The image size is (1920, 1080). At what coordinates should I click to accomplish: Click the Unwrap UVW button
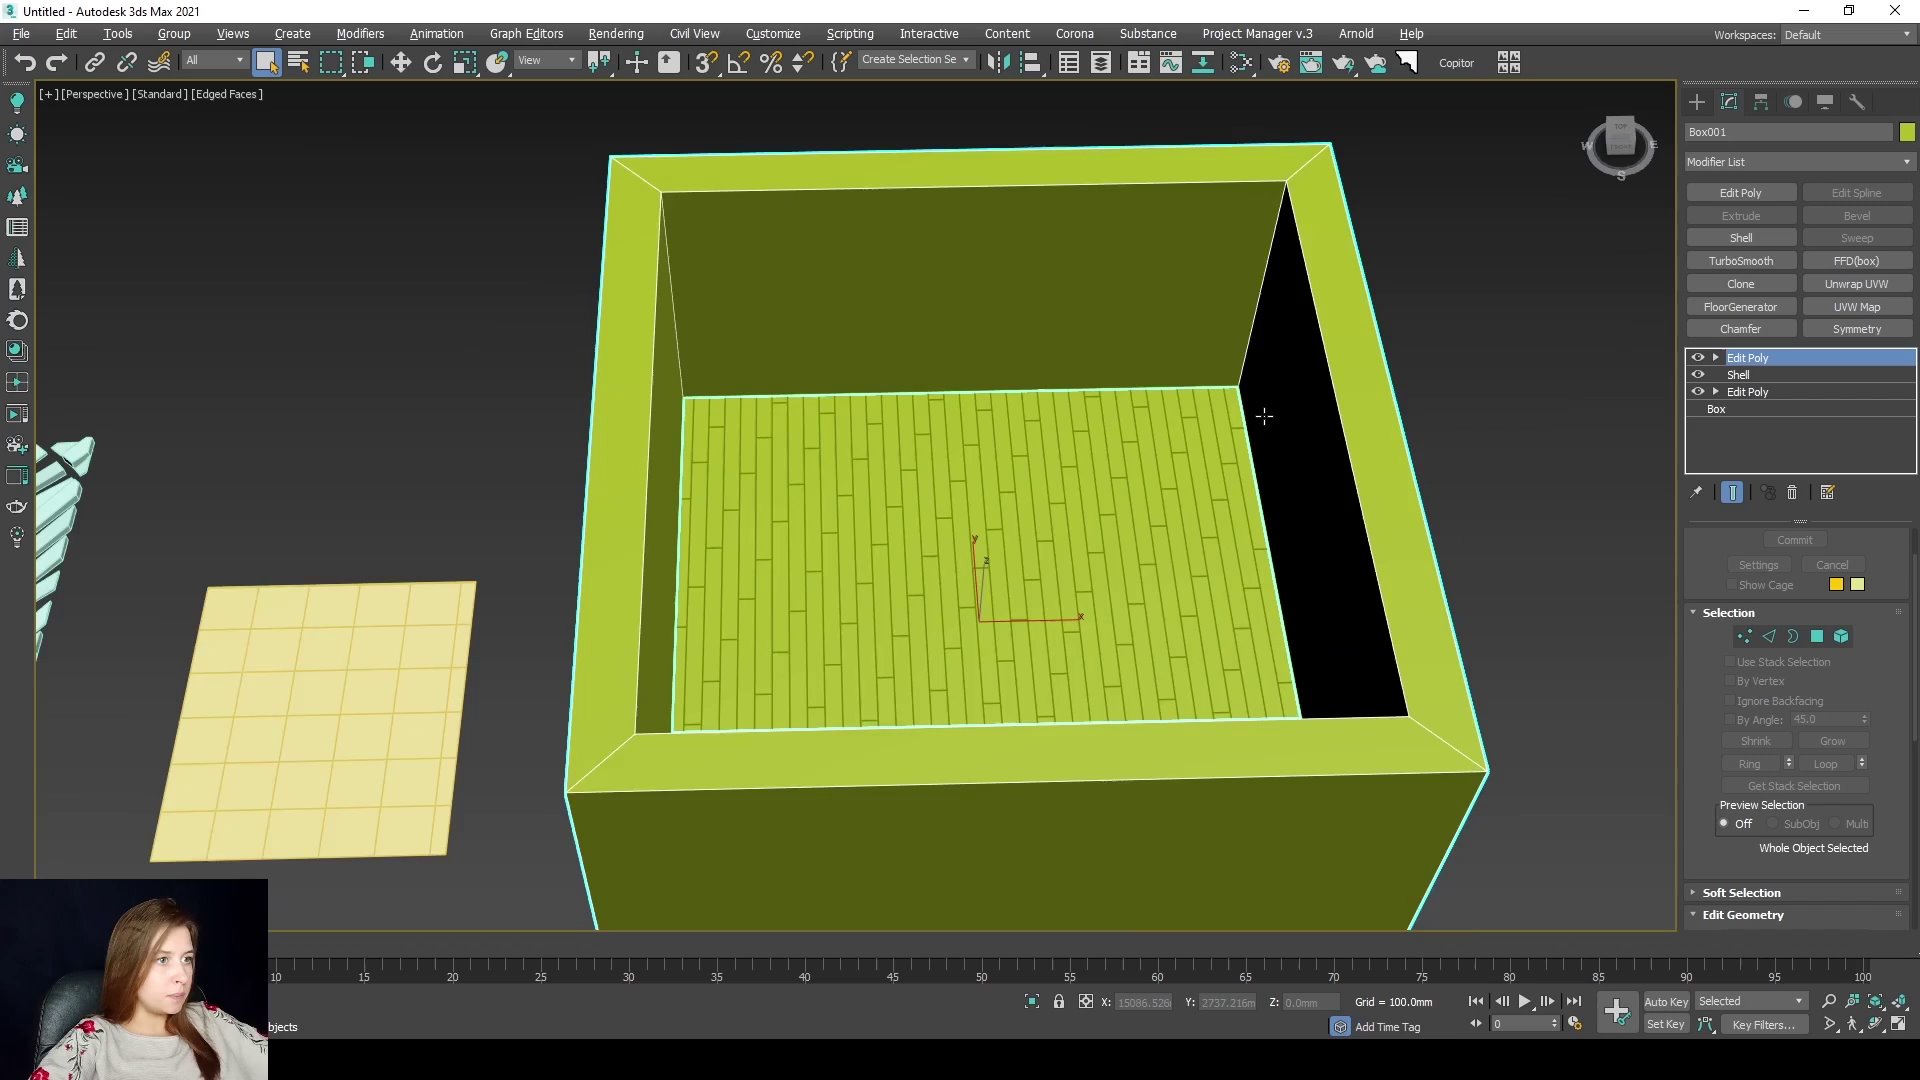[1856, 284]
